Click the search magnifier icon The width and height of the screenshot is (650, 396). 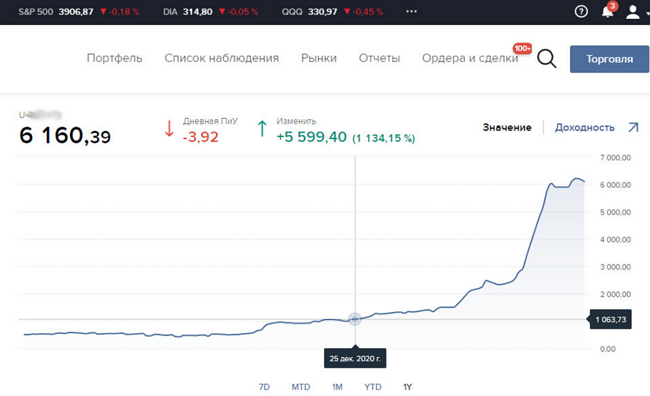(547, 58)
